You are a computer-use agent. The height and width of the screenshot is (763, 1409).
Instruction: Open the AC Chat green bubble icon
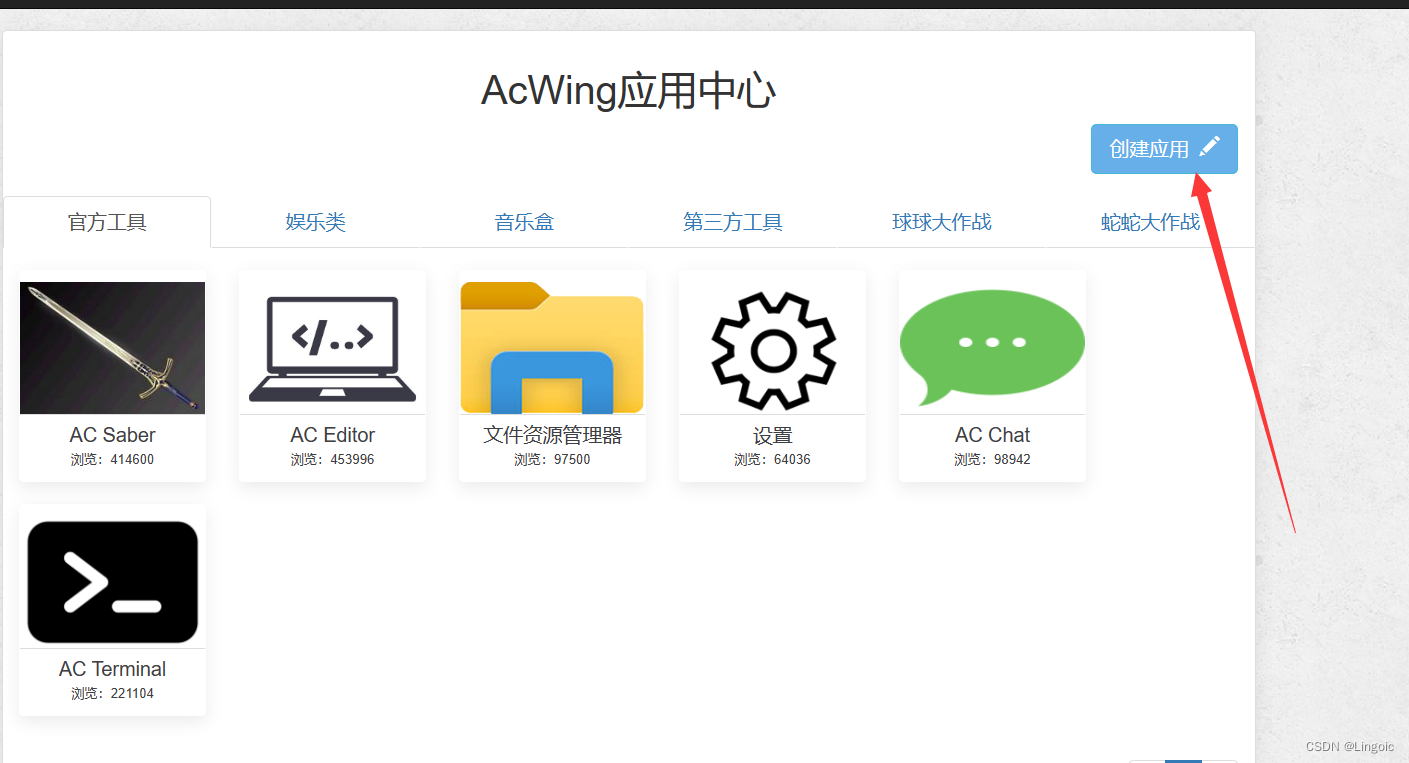pyautogui.click(x=992, y=345)
